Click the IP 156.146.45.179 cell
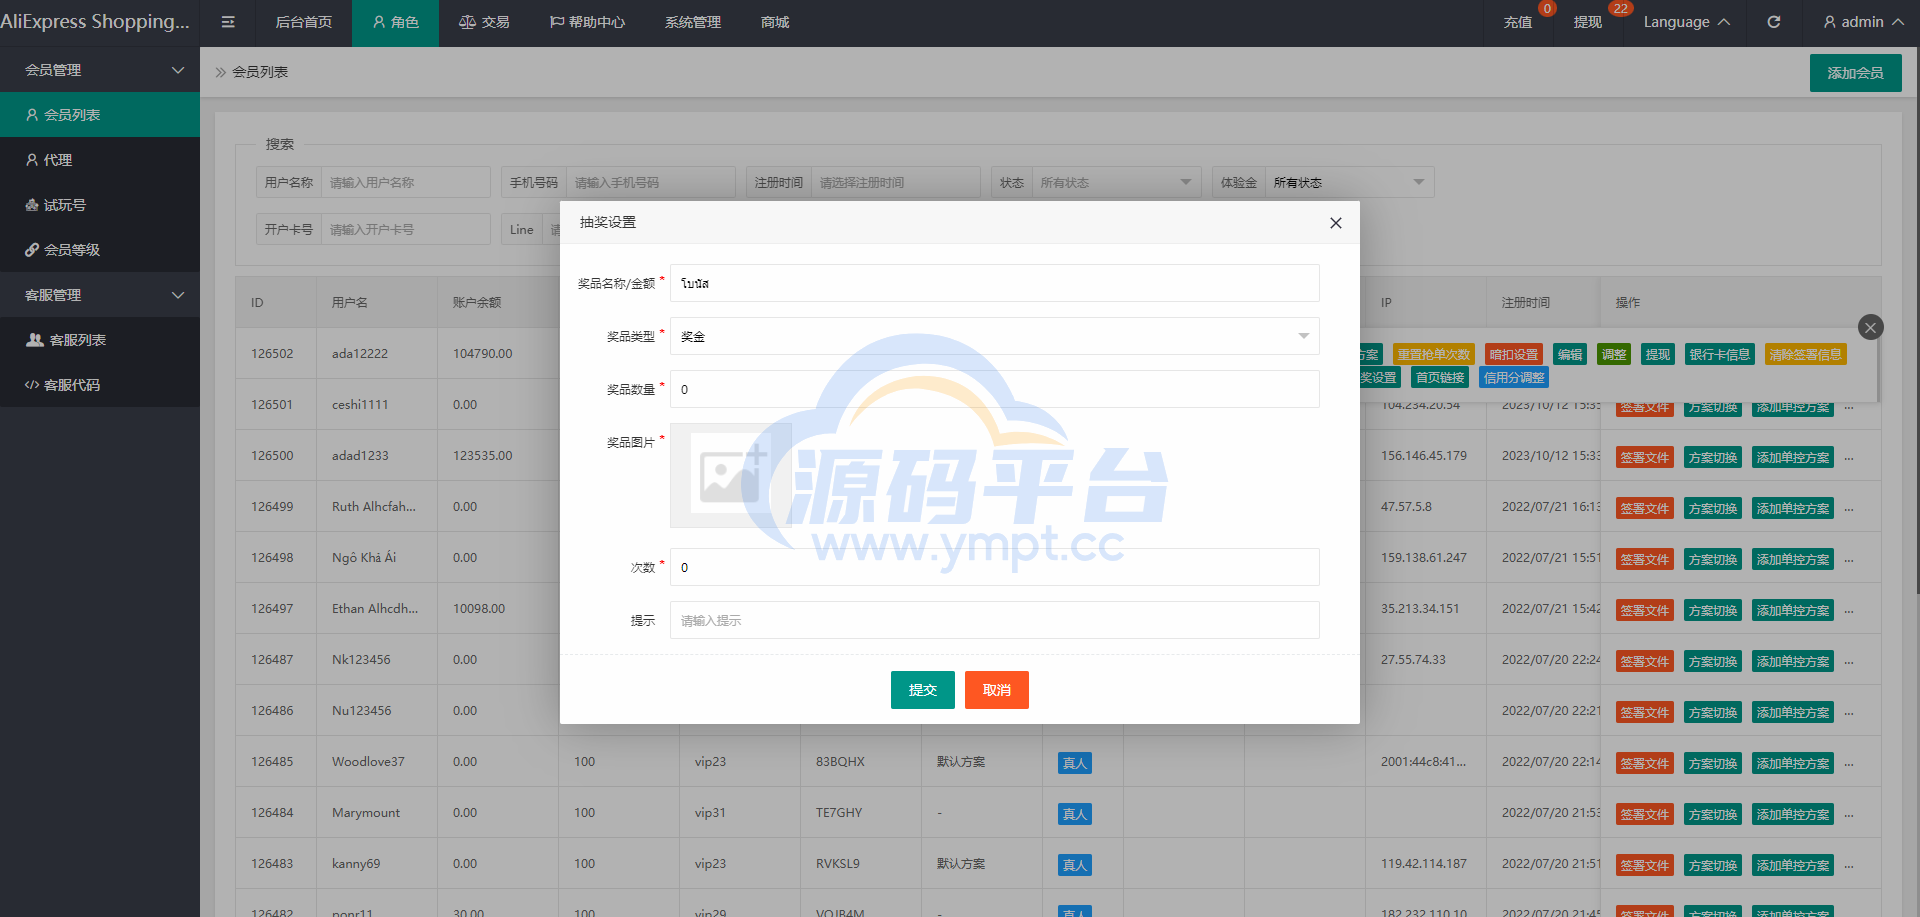This screenshot has height=917, width=1920. click(1424, 456)
